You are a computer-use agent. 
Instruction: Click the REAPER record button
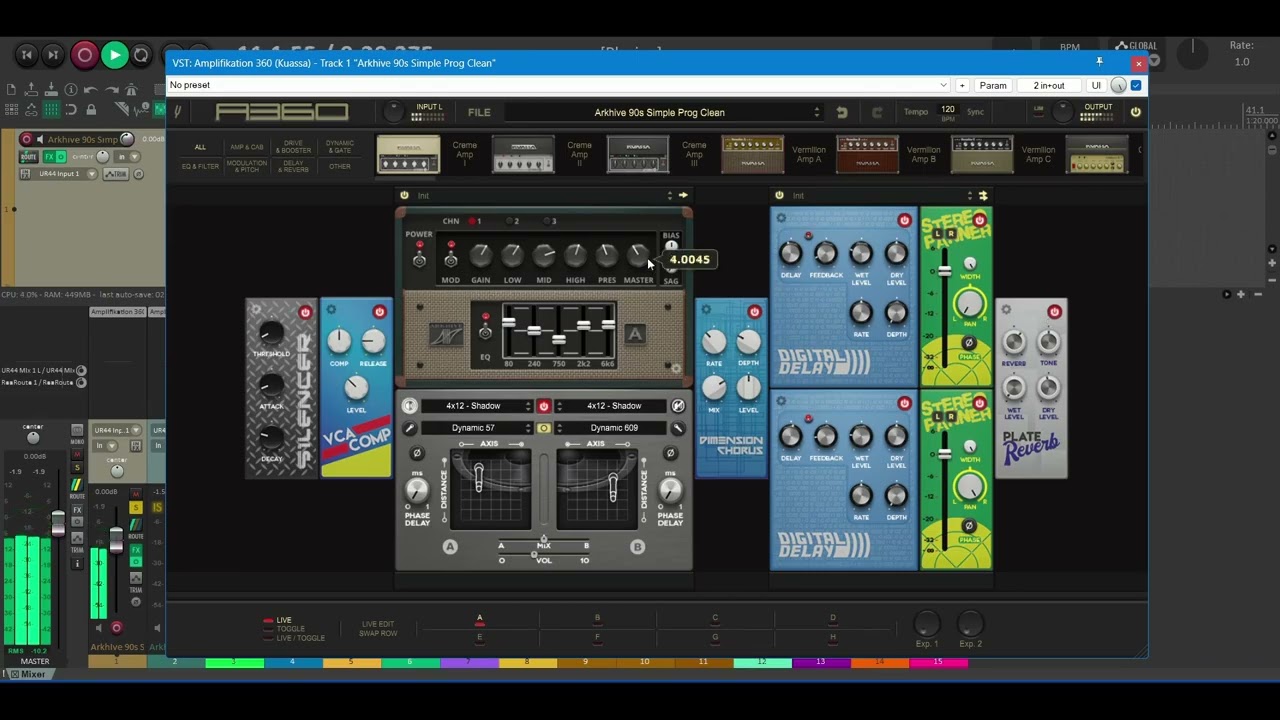(85, 56)
